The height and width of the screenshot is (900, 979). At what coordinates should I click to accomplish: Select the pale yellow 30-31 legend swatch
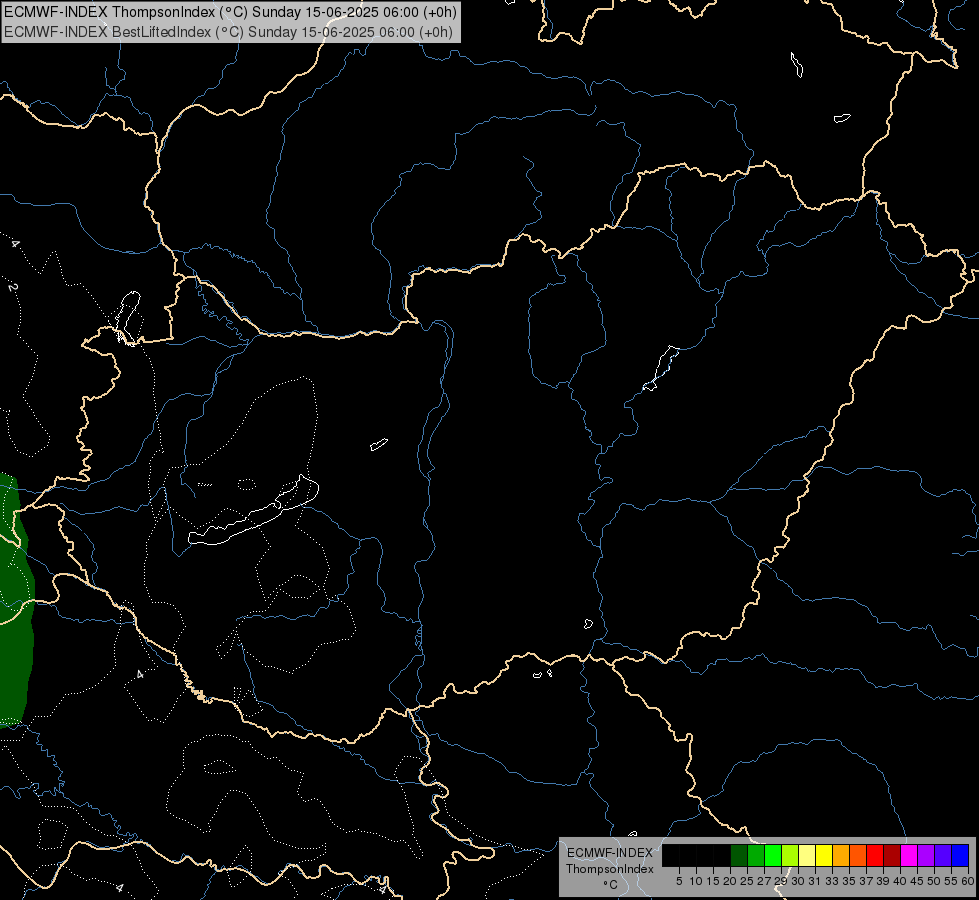(807, 855)
